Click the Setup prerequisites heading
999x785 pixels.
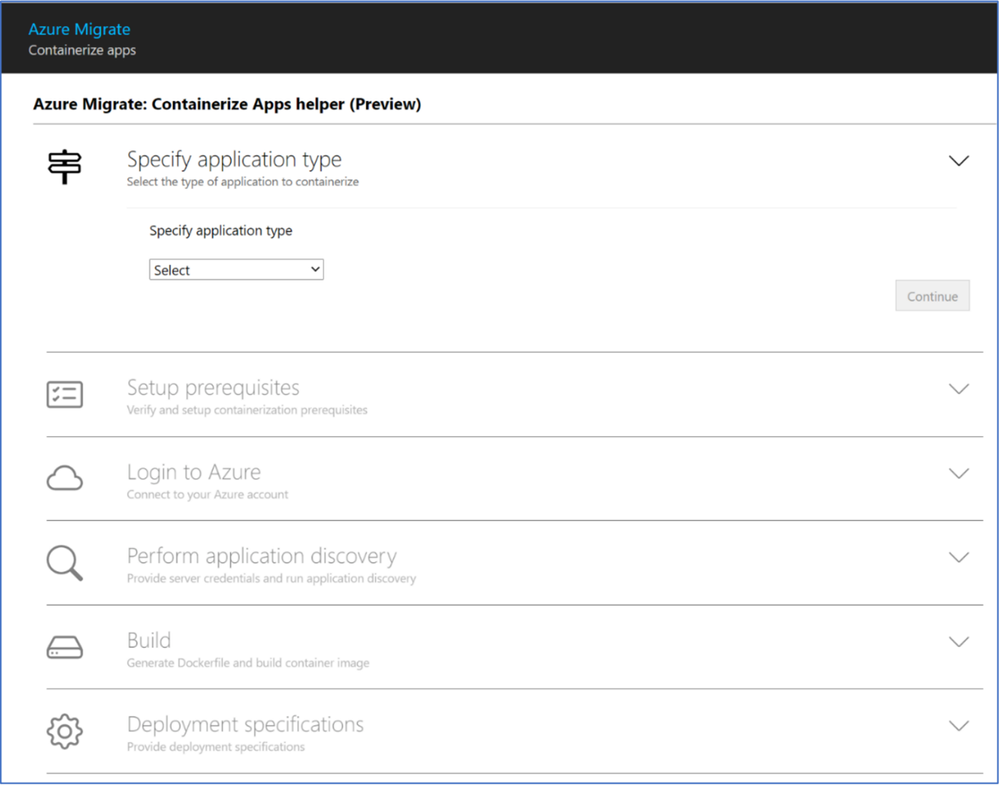(x=213, y=387)
